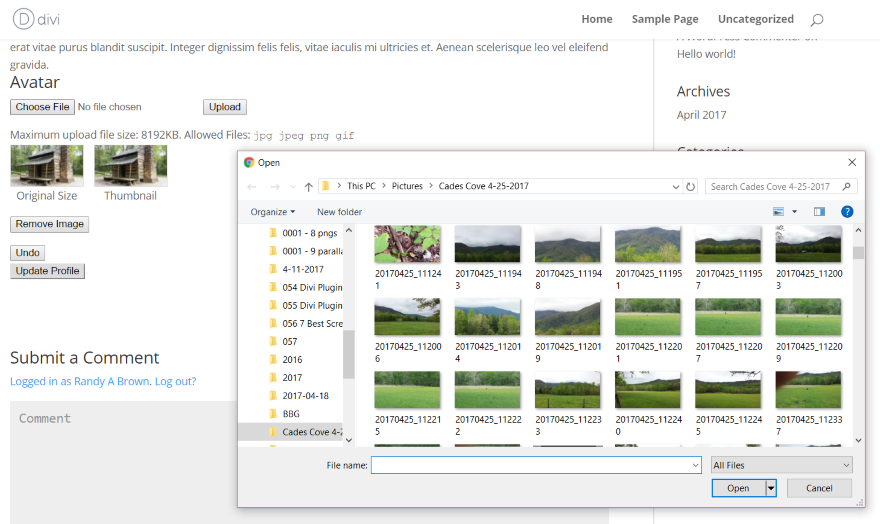Click the Up folder arrow in dialog
Screen dimensions: 880x524
[309, 187]
